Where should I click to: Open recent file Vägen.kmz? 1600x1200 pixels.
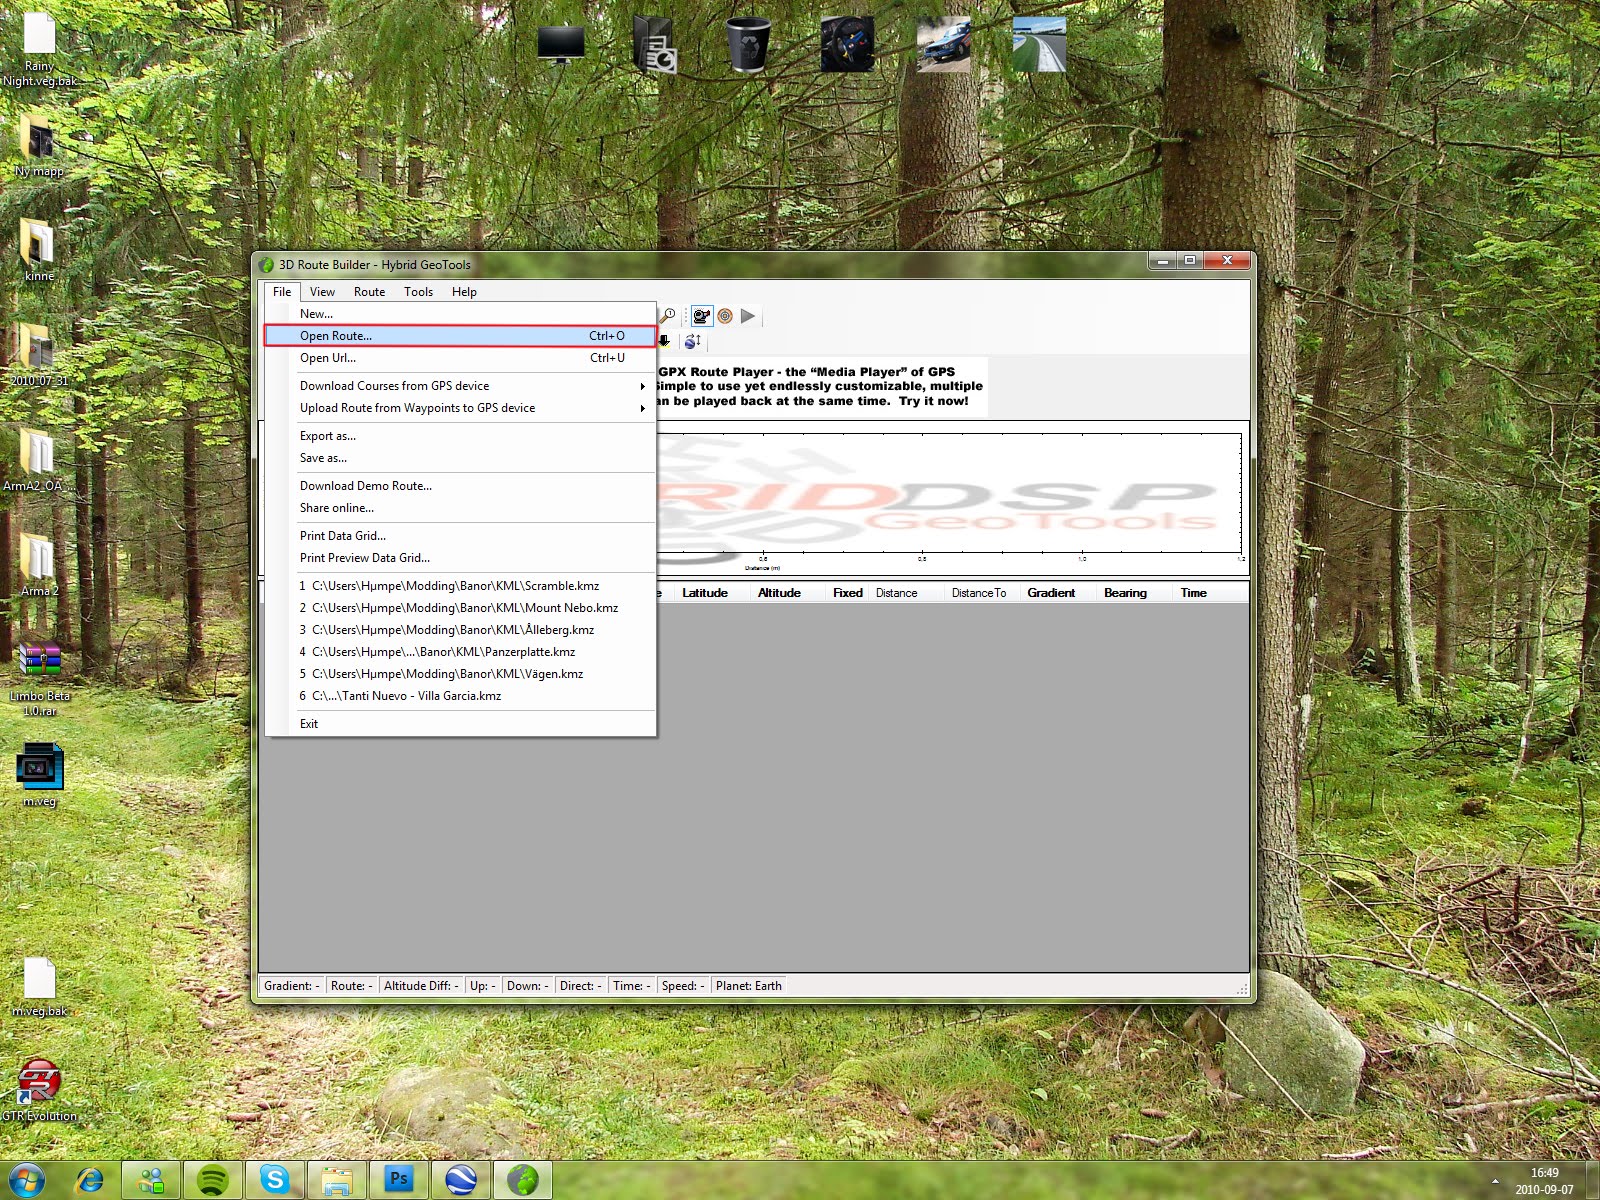[x=460, y=674]
